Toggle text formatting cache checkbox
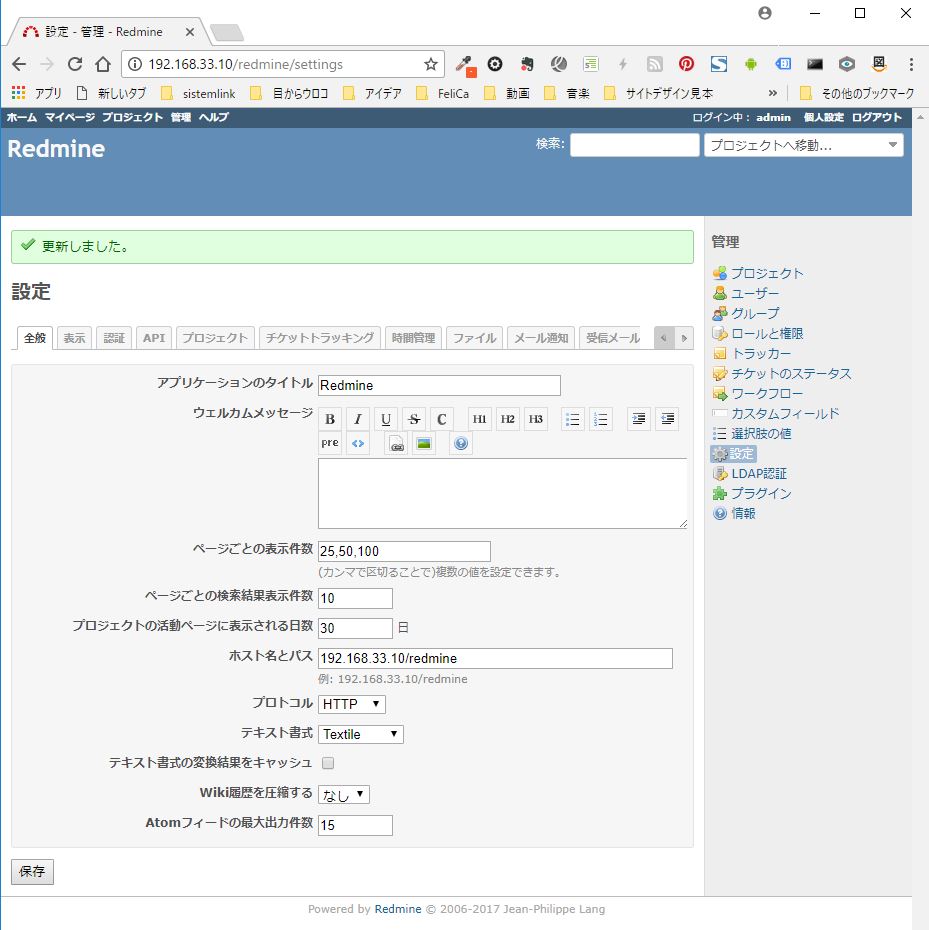929x930 pixels. (x=327, y=763)
